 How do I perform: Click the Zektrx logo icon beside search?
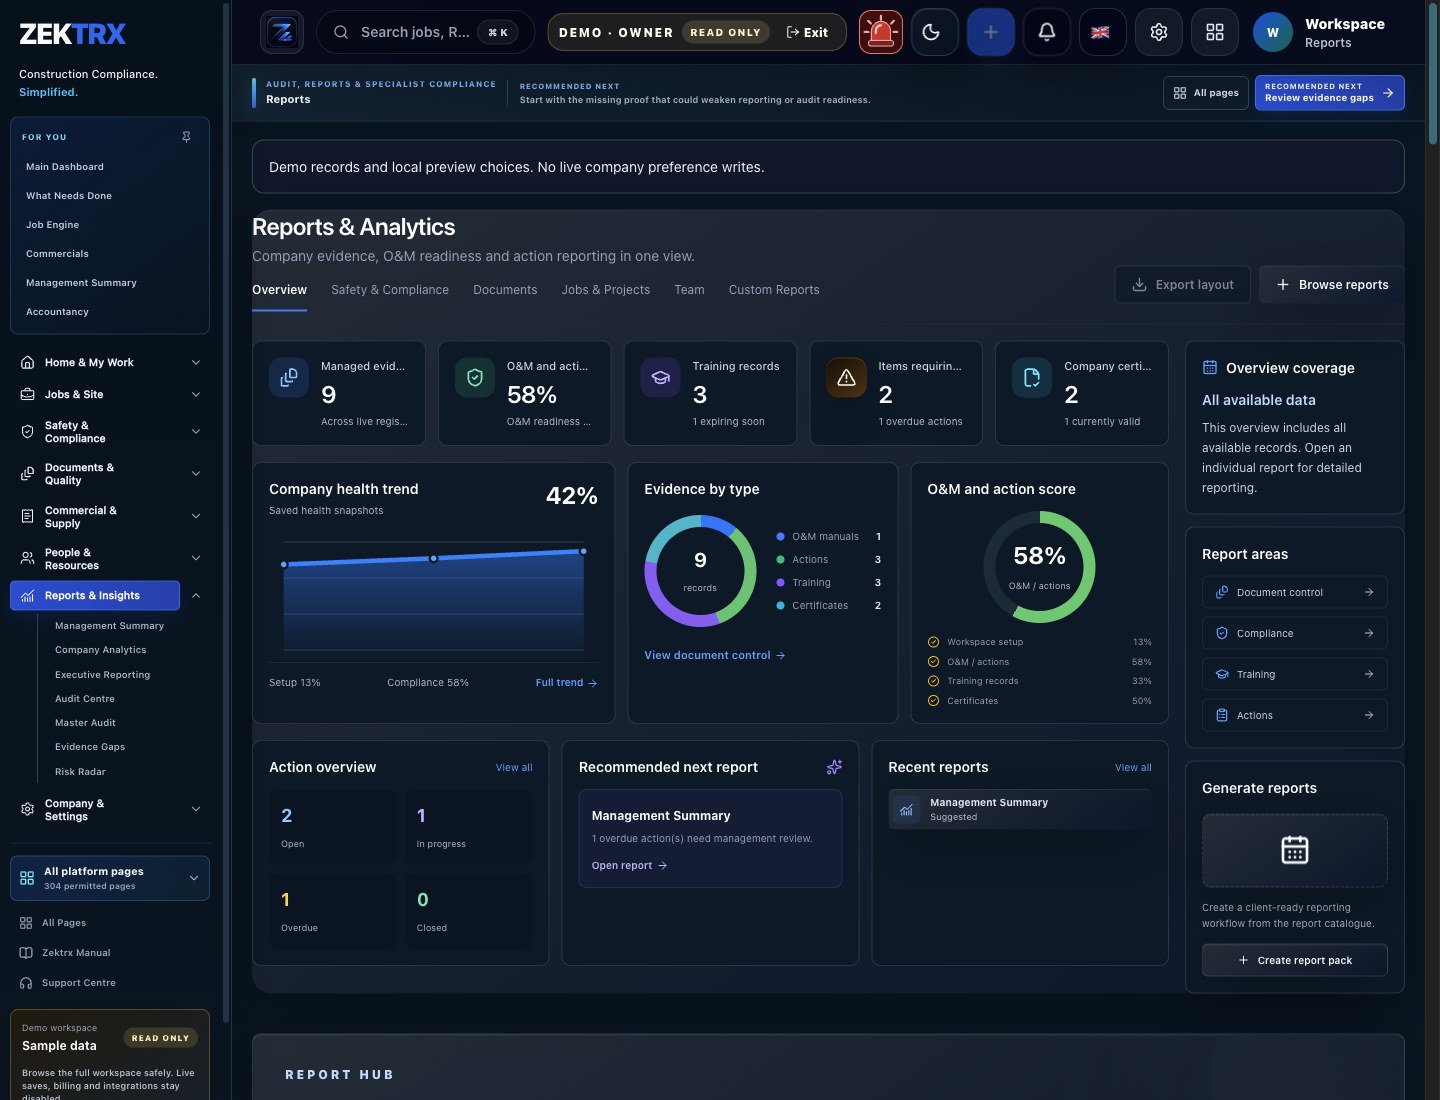click(x=282, y=32)
